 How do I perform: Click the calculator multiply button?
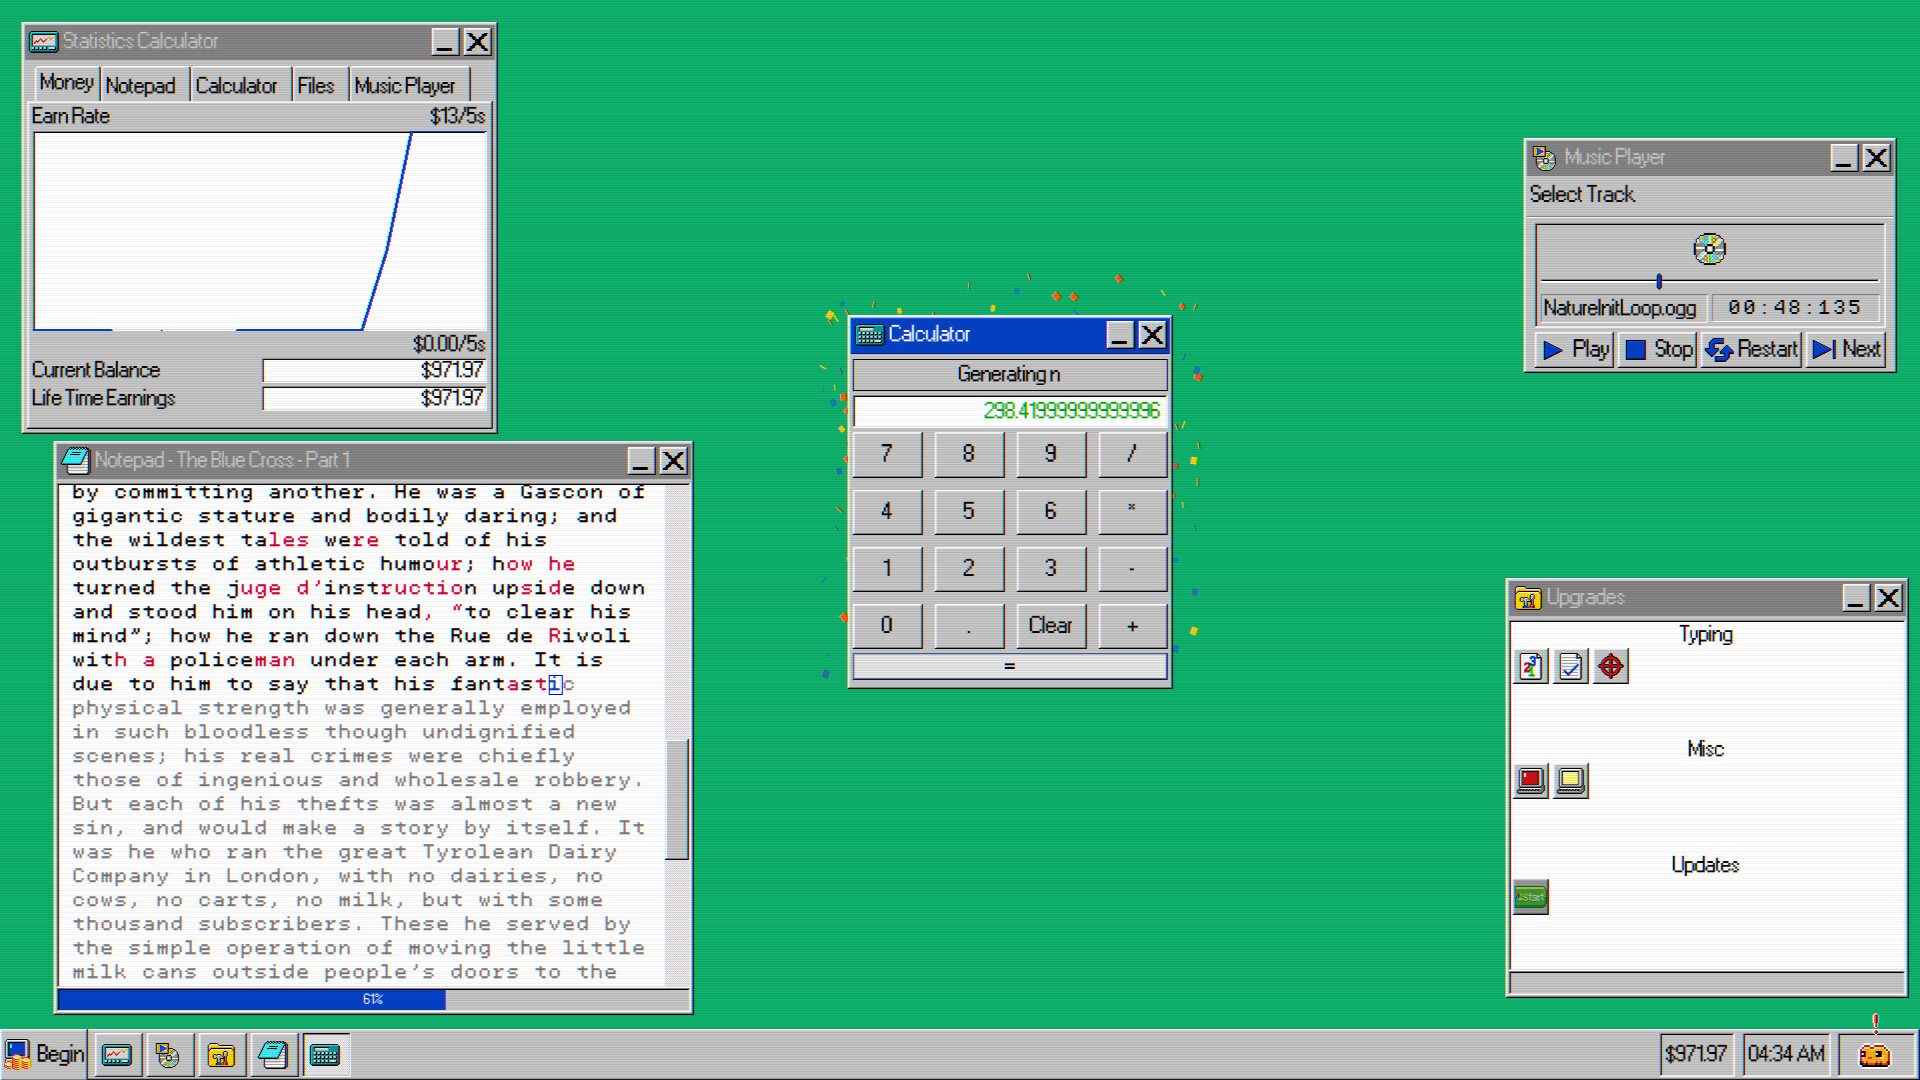tap(1132, 511)
